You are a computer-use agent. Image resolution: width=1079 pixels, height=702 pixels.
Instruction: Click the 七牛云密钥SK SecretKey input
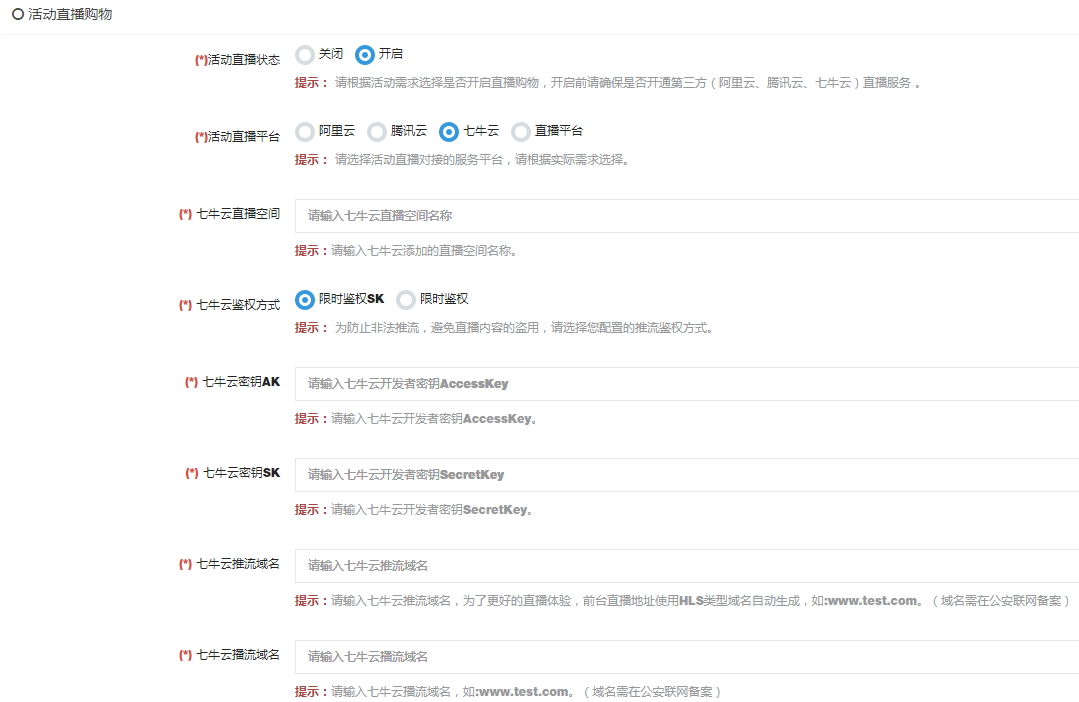[687, 475]
